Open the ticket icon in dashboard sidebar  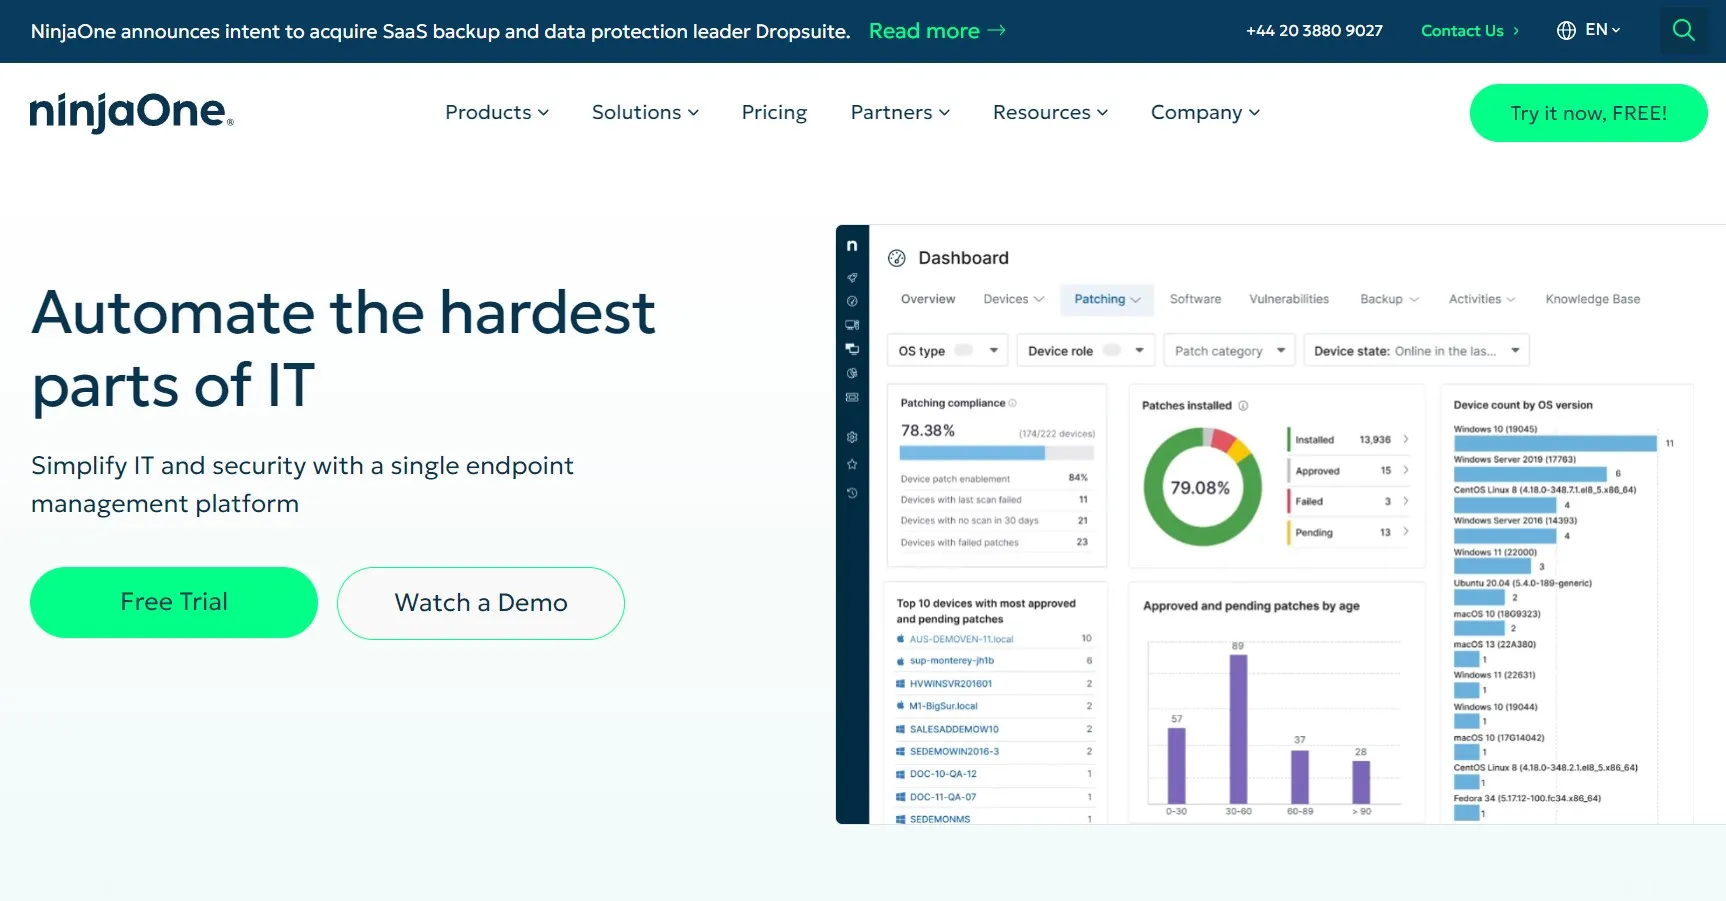coord(852,397)
